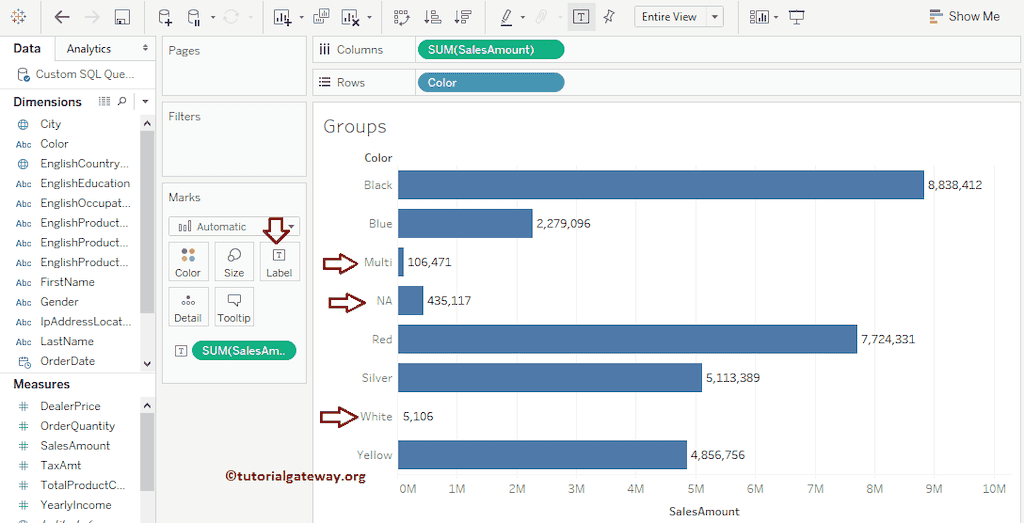Select the Color dimension field
The height and width of the screenshot is (523, 1024).
point(54,144)
